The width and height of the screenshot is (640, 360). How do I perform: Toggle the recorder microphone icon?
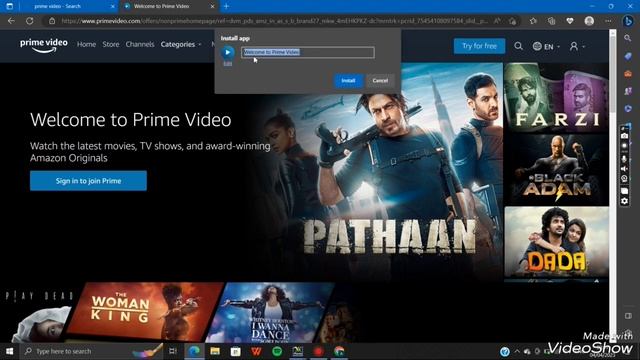pyautogui.click(x=624, y=158)
